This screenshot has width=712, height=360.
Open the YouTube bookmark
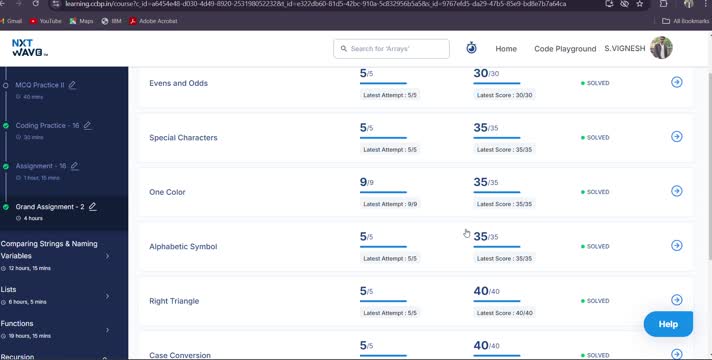[45, 21]
